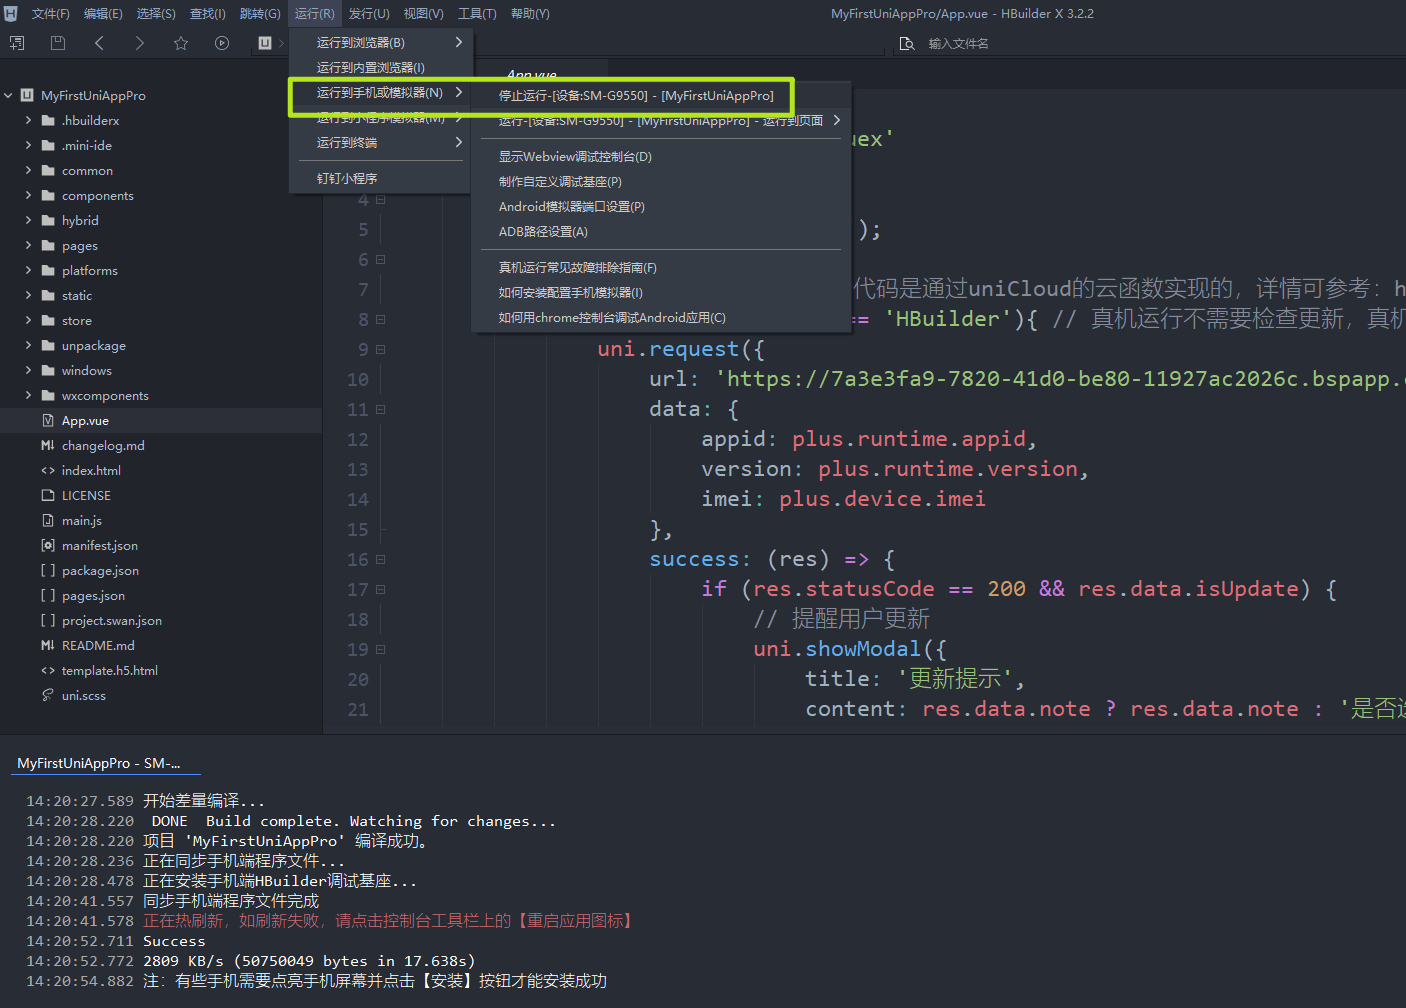
Task: Collapse the MyFirstUniAppPro project root
Action: (x=8, y=96)
